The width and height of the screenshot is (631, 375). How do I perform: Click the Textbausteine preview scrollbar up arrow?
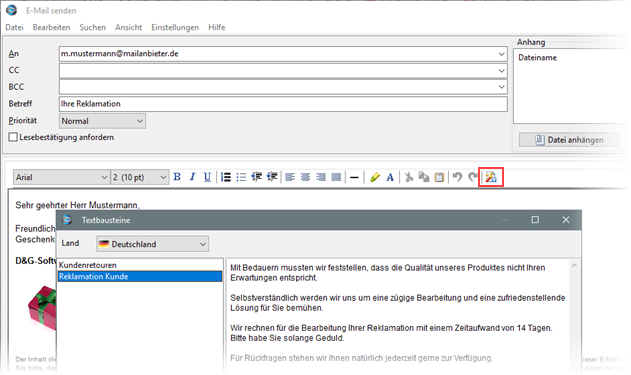(574, 266)
